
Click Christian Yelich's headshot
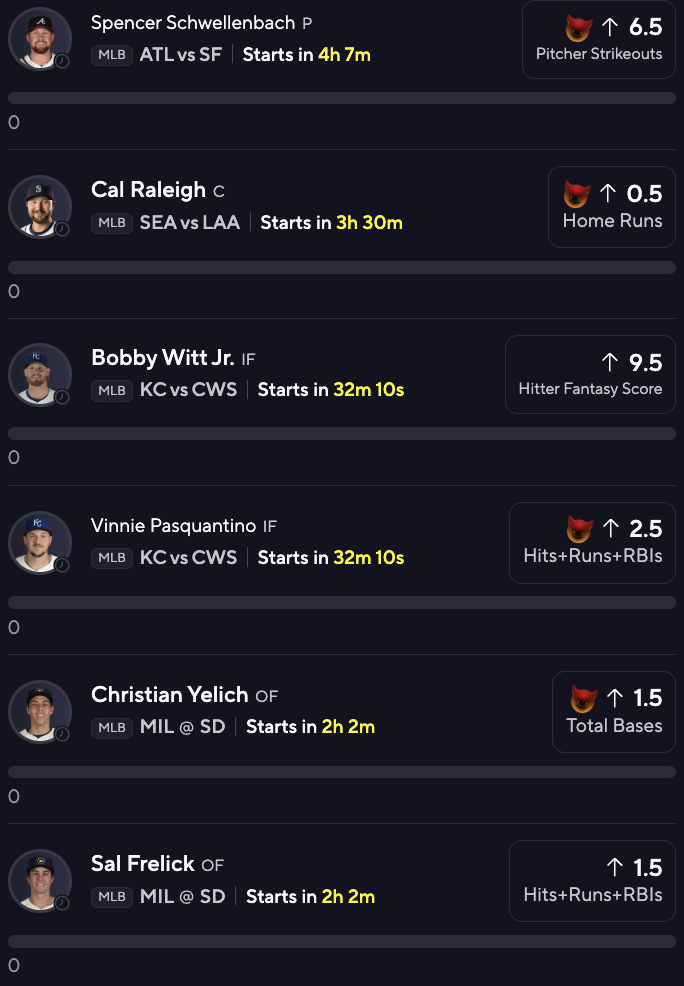(x=40, y=711)
